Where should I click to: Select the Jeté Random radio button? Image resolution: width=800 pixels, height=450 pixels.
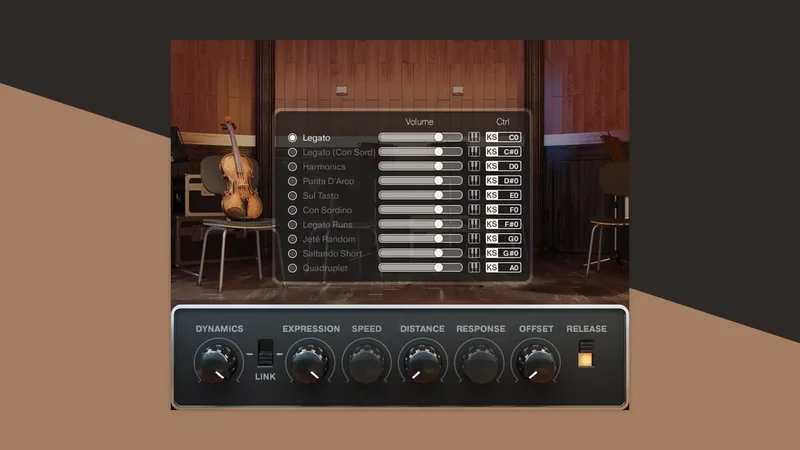coord(292,239)
